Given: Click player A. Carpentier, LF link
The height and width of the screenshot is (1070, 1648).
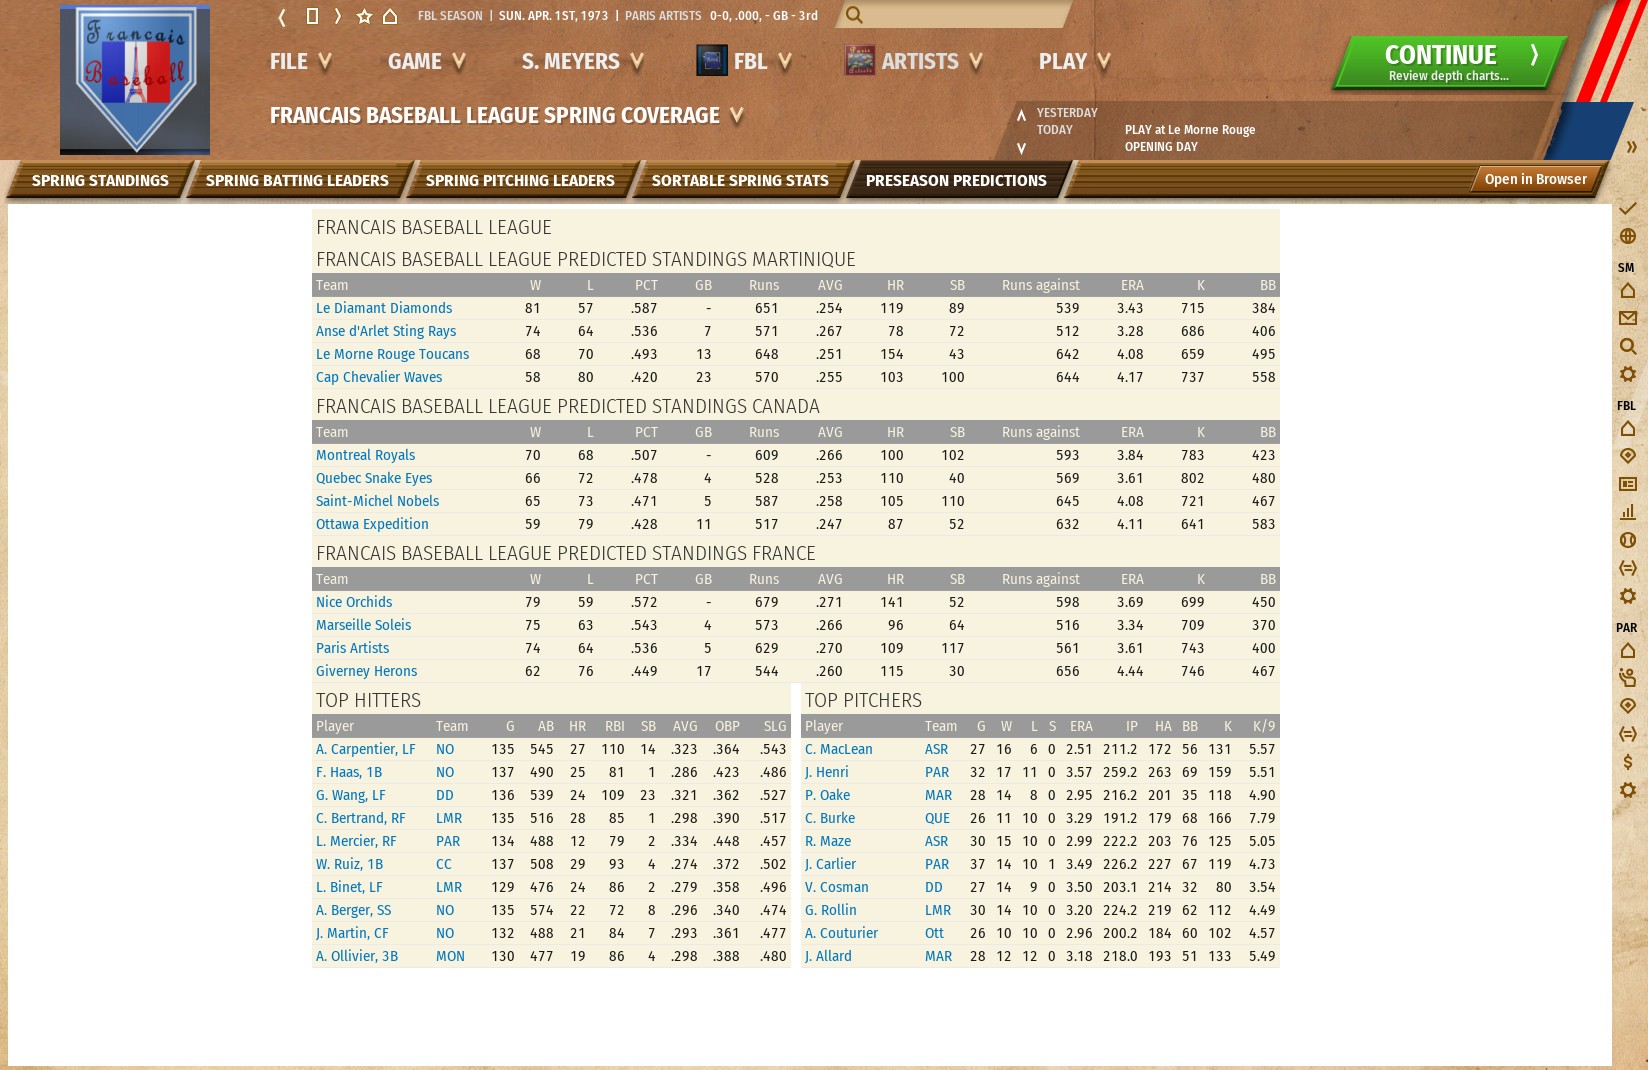Looking at the screenshot, I should pos(365,750).
